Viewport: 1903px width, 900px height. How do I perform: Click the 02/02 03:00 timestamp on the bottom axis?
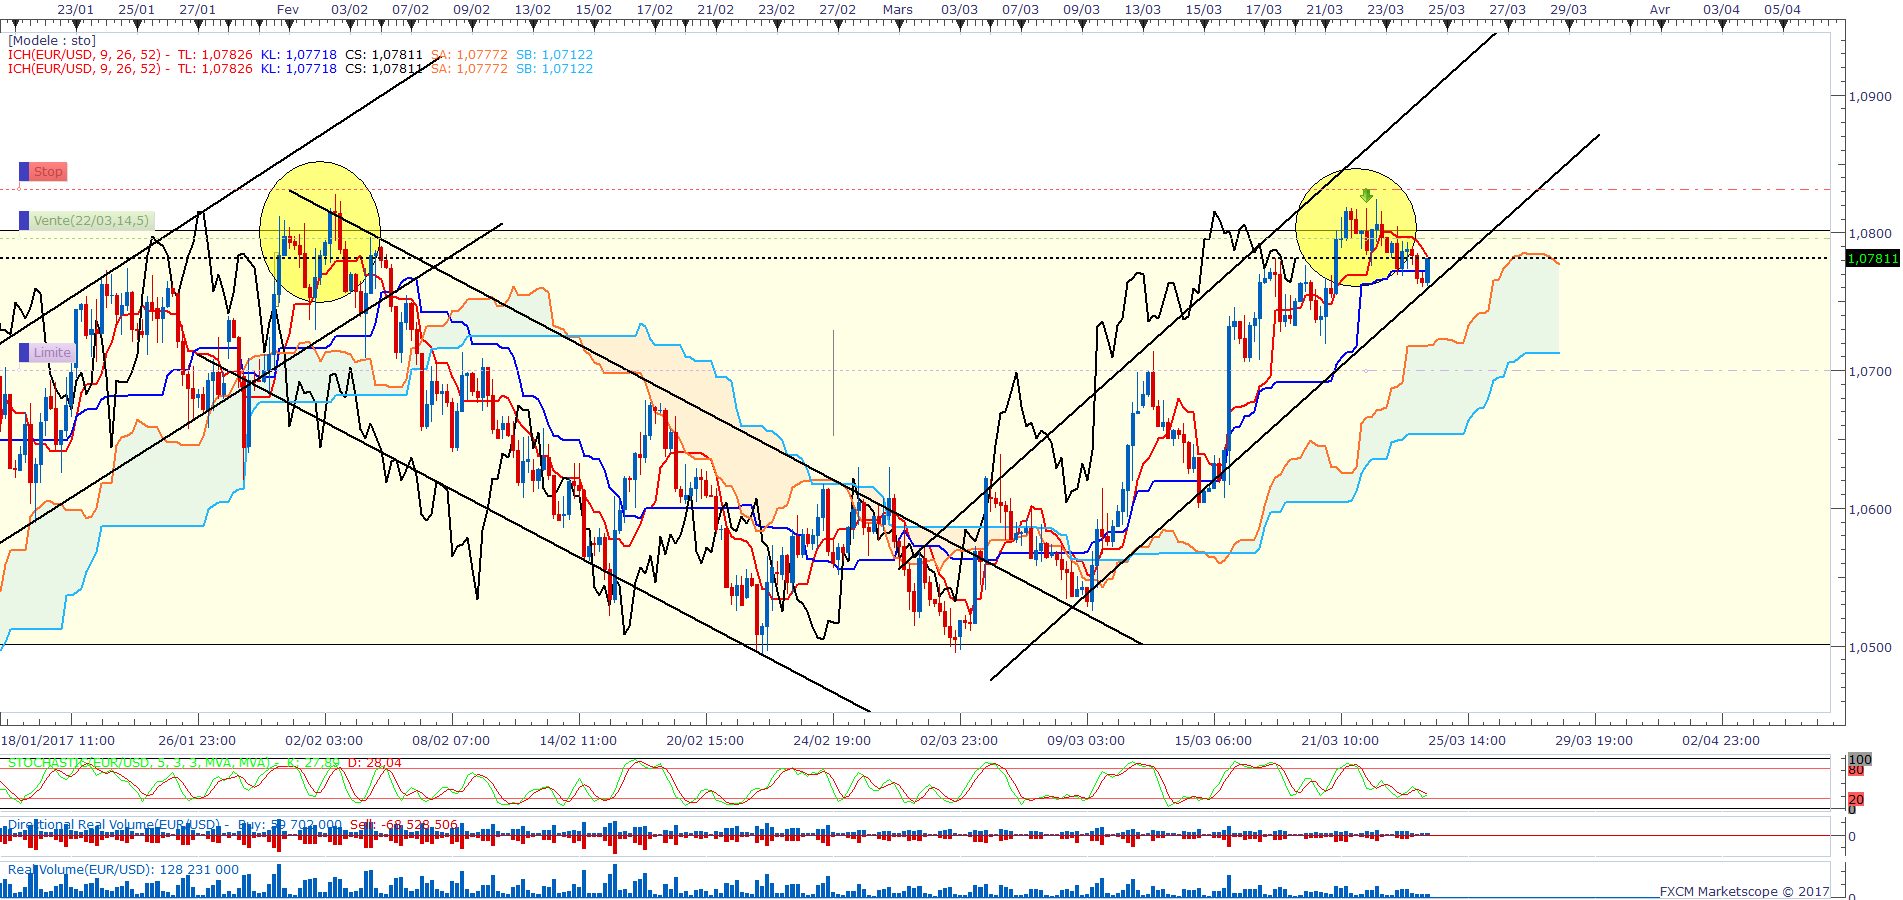[324, 741]
